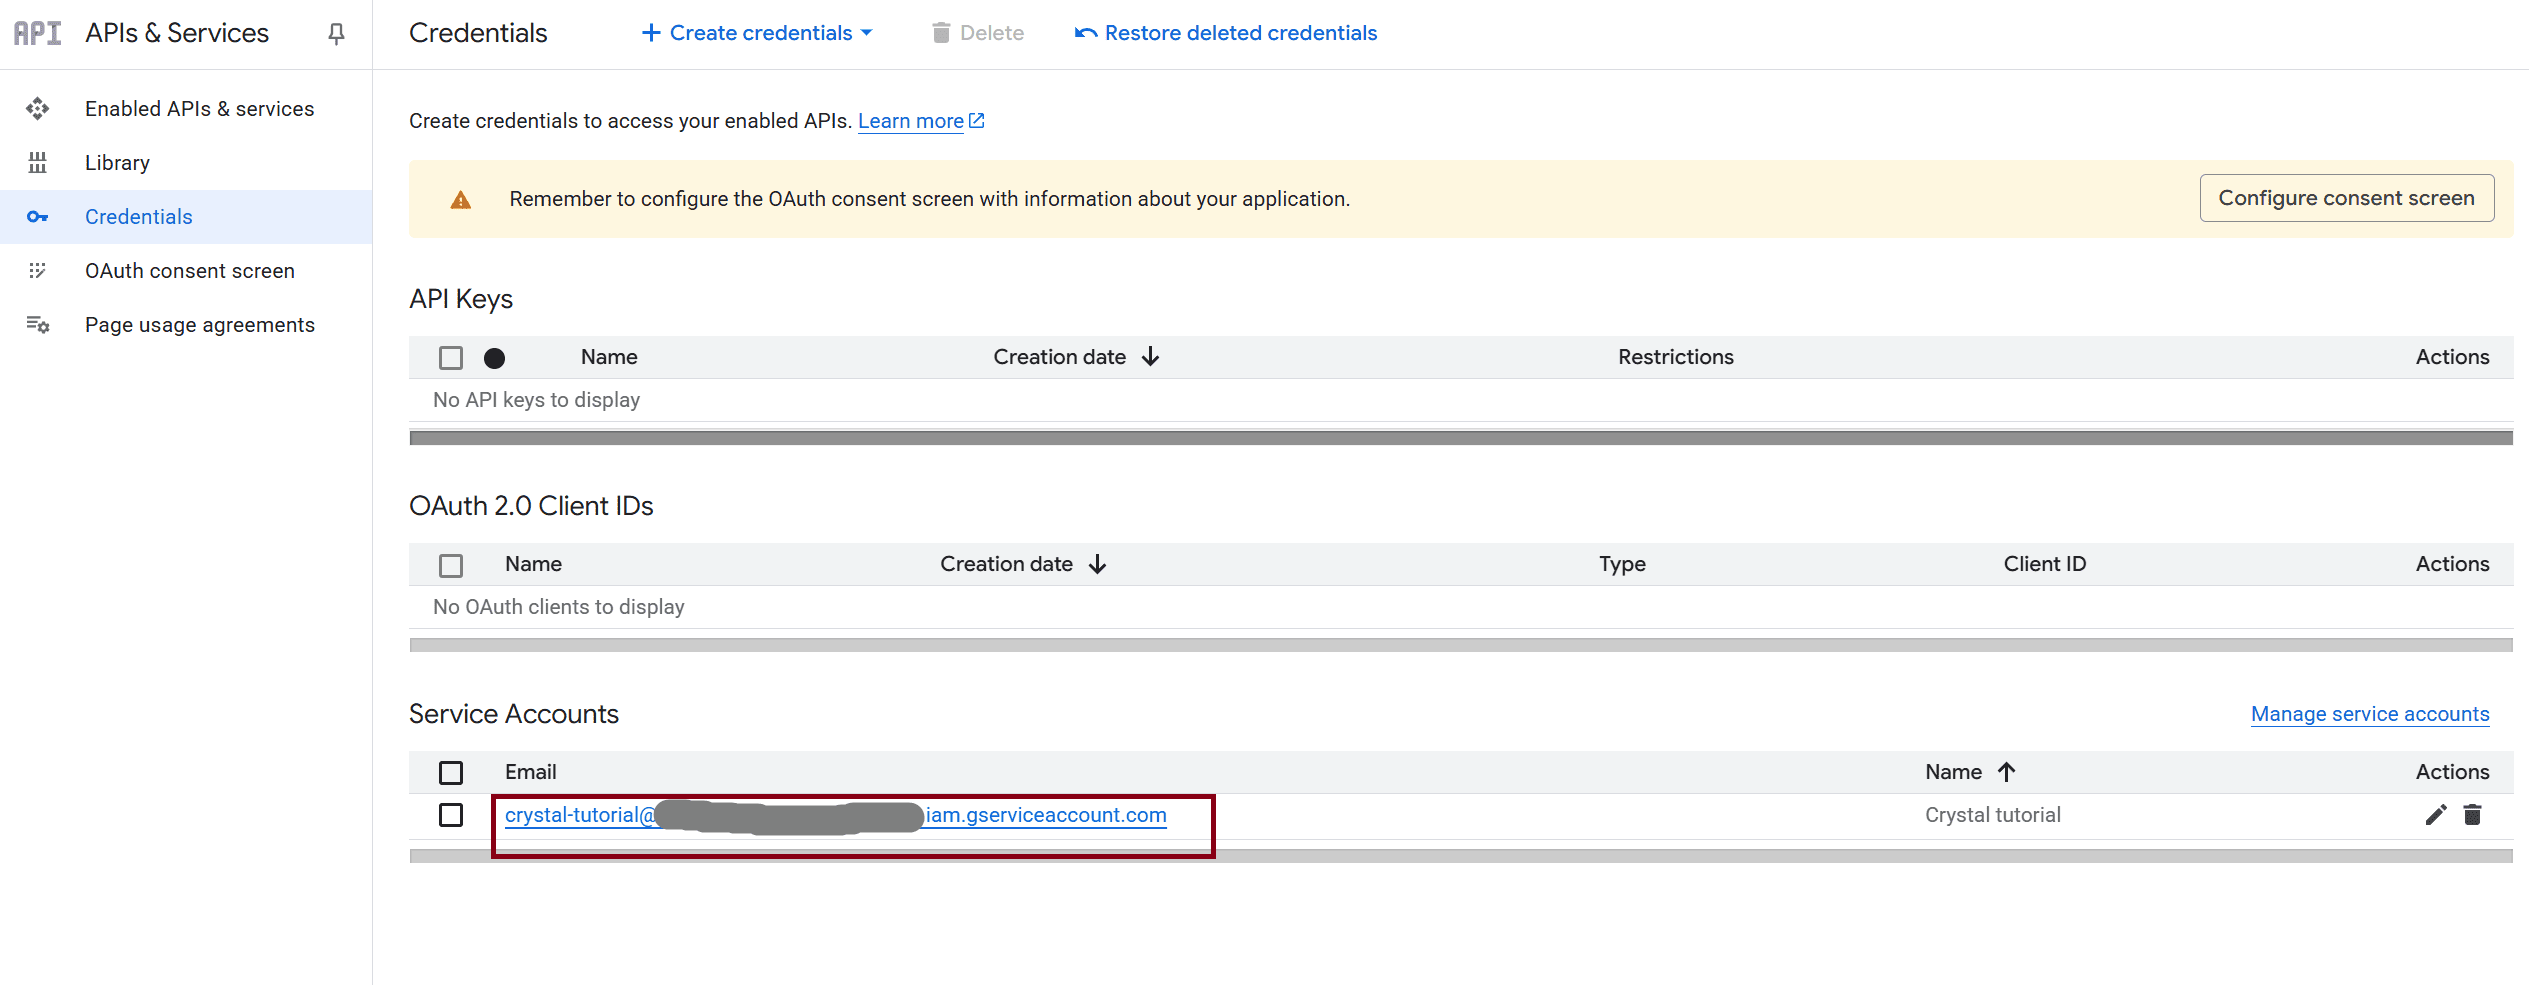Click the plus icon beside Create credentials
Screen dimensions: 2529x985
[651, 33]
